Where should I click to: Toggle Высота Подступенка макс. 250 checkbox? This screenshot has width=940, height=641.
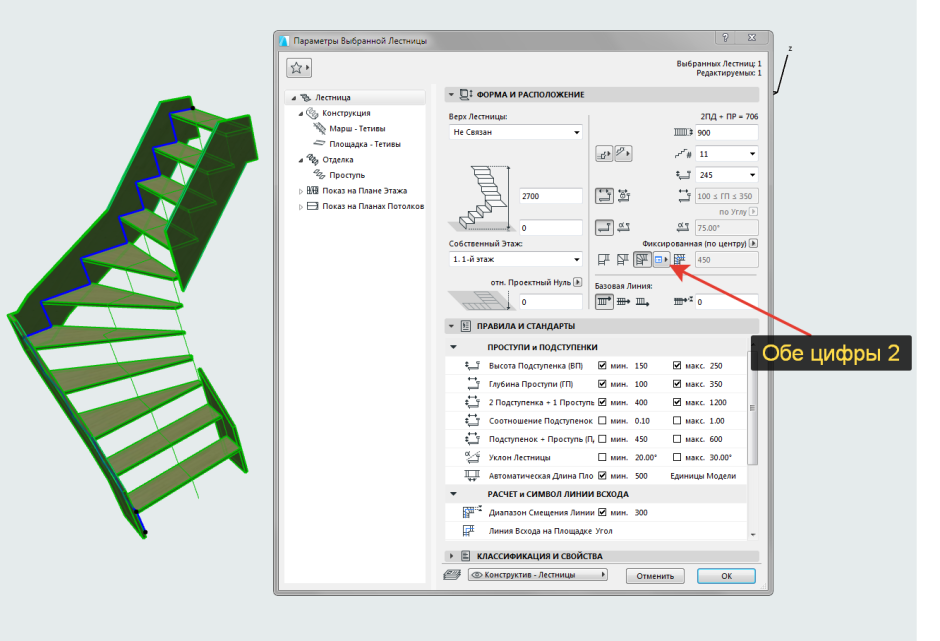tap(677, 365)
